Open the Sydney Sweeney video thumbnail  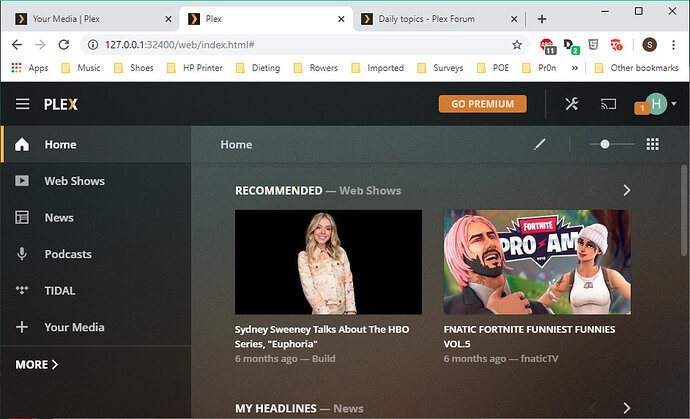(328, 262)
